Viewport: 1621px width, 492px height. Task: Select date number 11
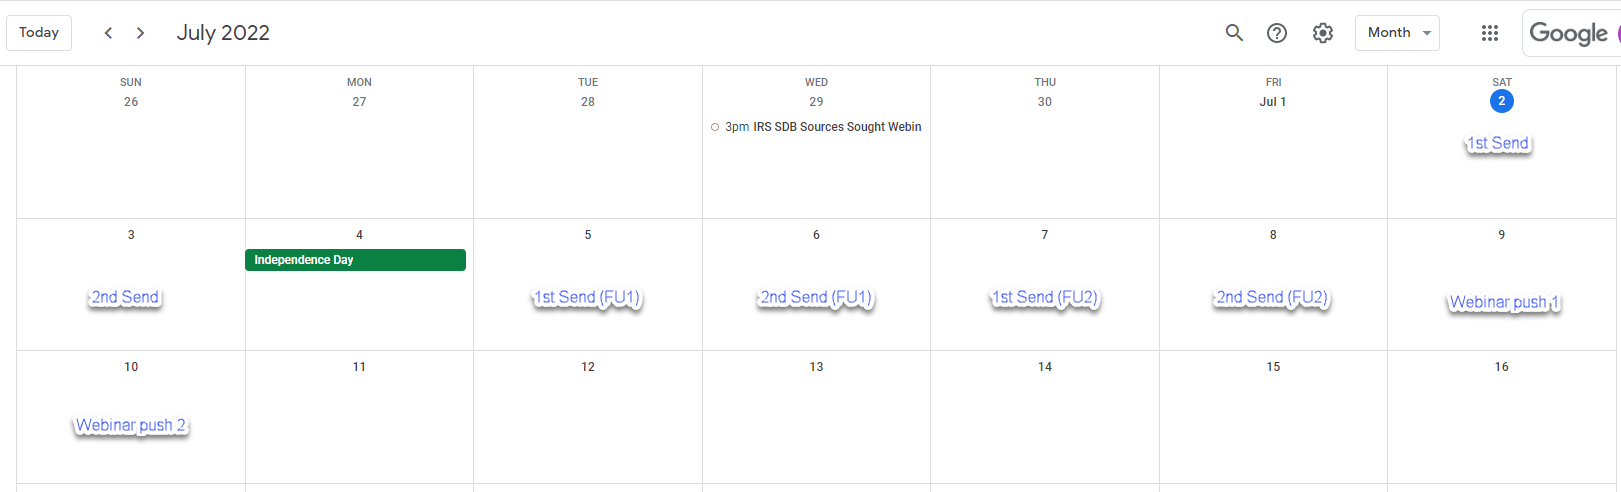[359, 367]
